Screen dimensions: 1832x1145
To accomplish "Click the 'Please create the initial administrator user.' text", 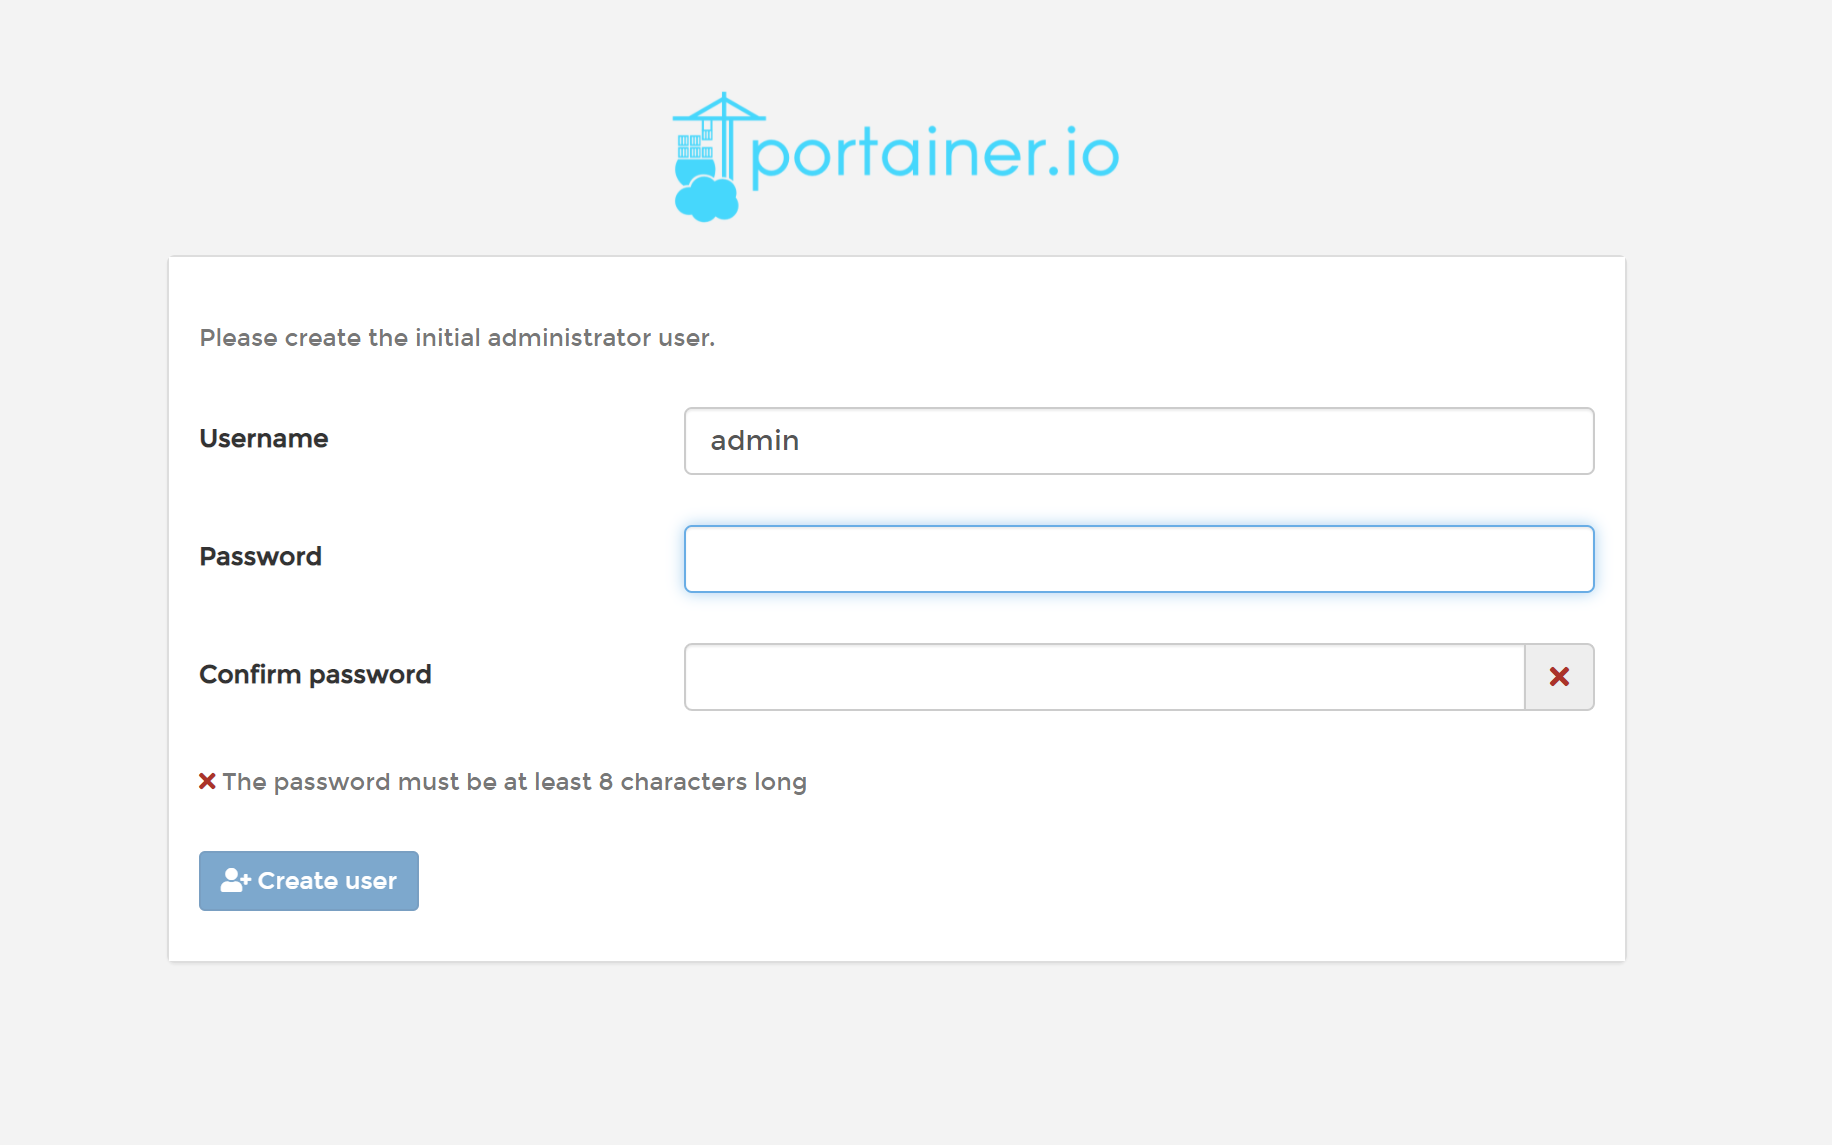I will (x=457, y=338).
